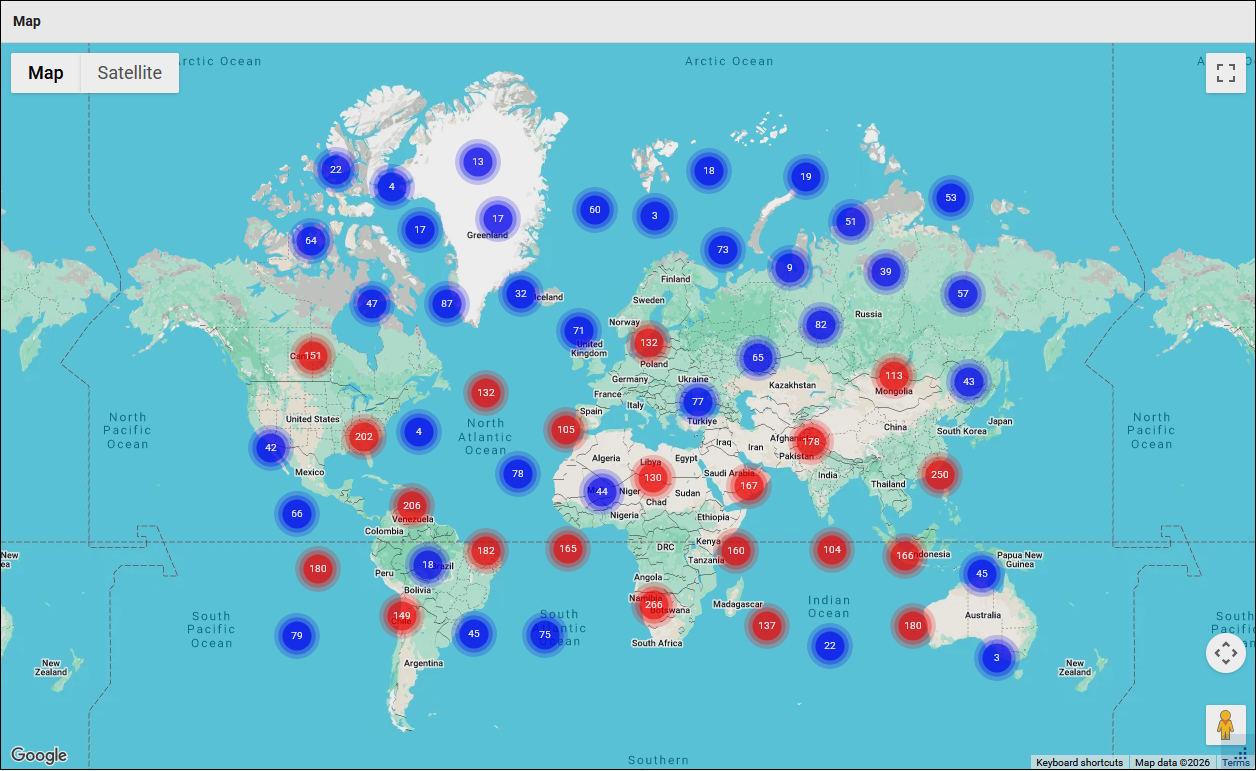This screenshot has height=771, width=1256.
Task: Open the map camera controls
Action: click(x=1226, y=654)
